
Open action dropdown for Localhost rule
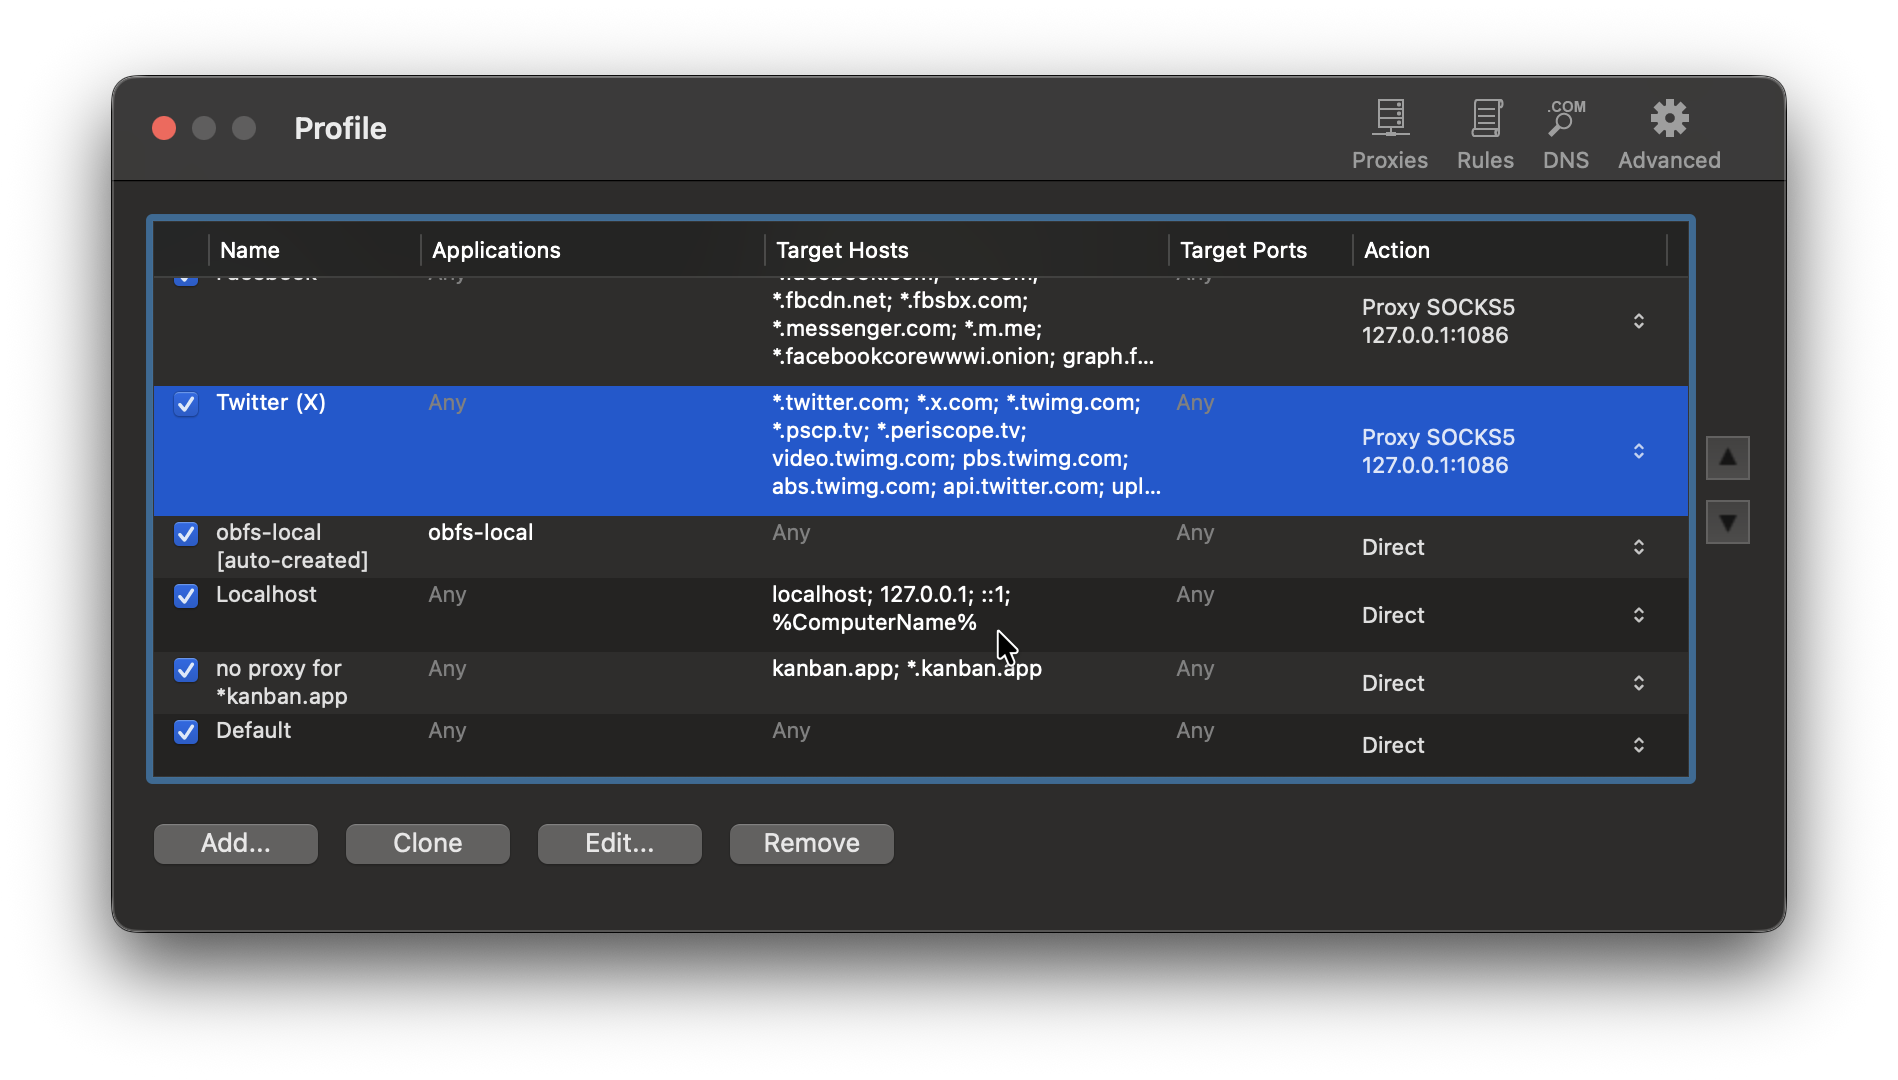pyautogui.click(x=1638, y=615)
